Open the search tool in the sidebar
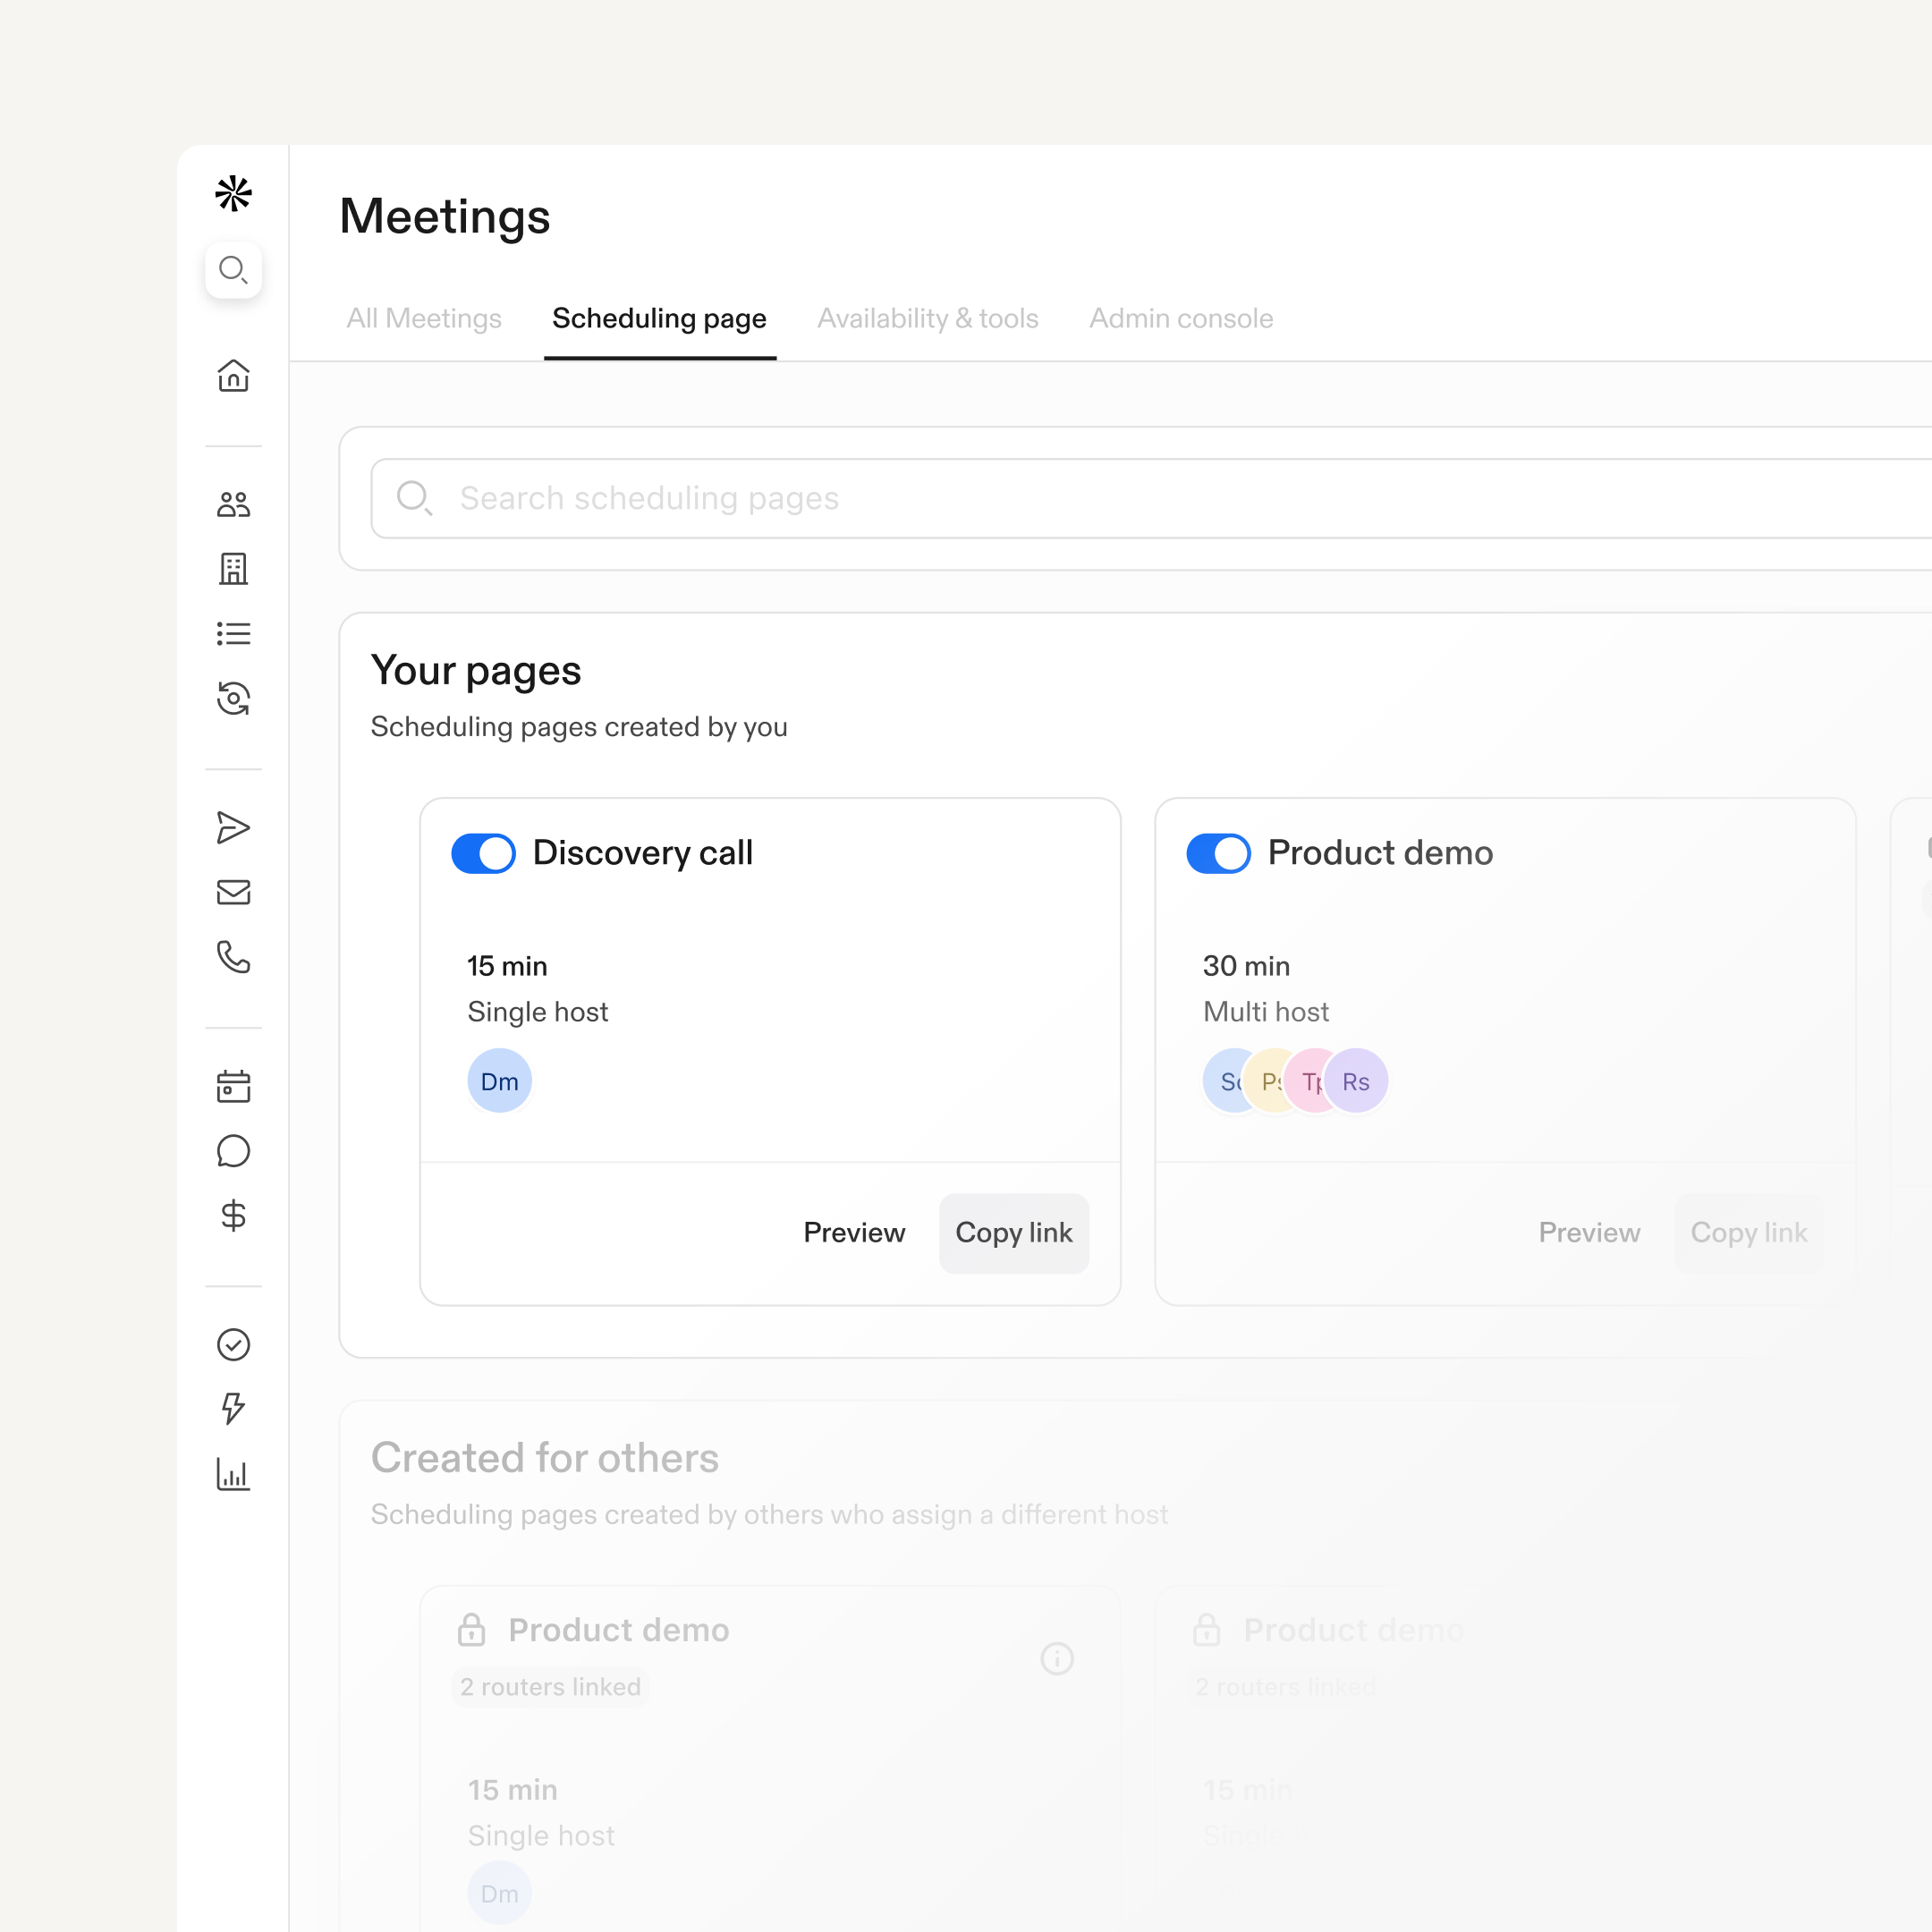1932x1932 pixels. click(x=233, y=270)
